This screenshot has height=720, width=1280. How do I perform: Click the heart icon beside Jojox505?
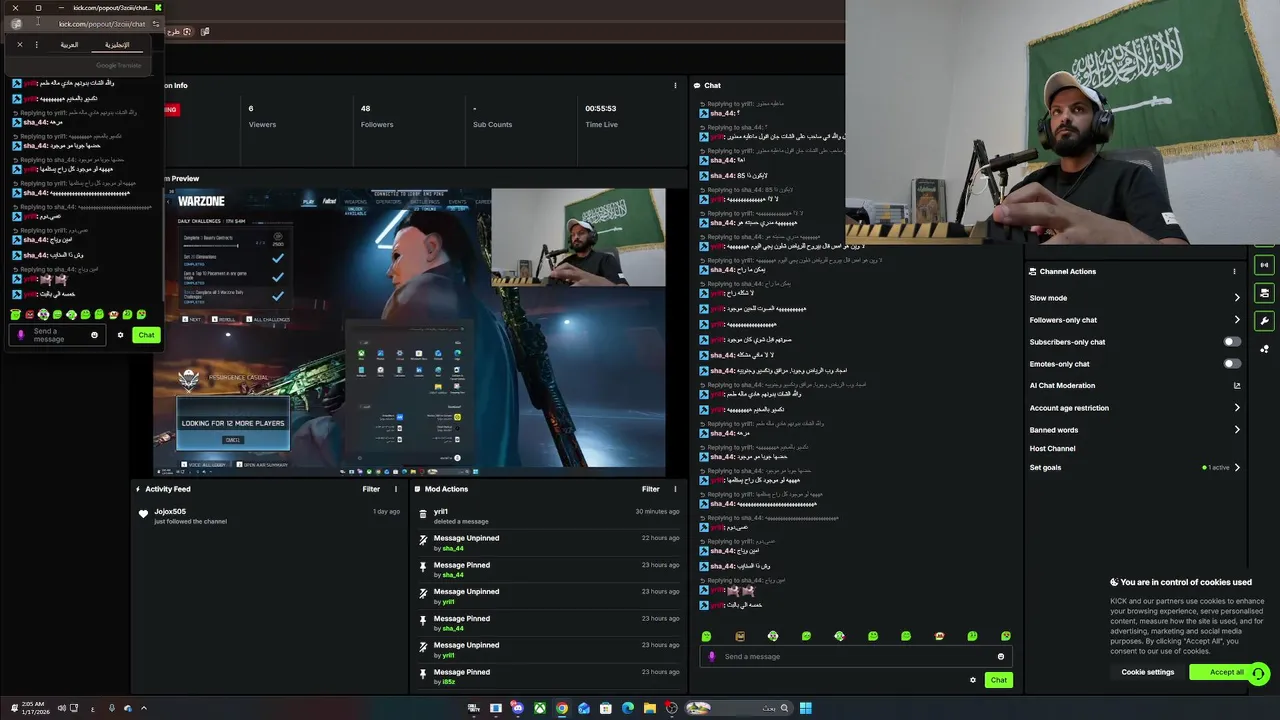pyautogui.click(x=144, y=514)
